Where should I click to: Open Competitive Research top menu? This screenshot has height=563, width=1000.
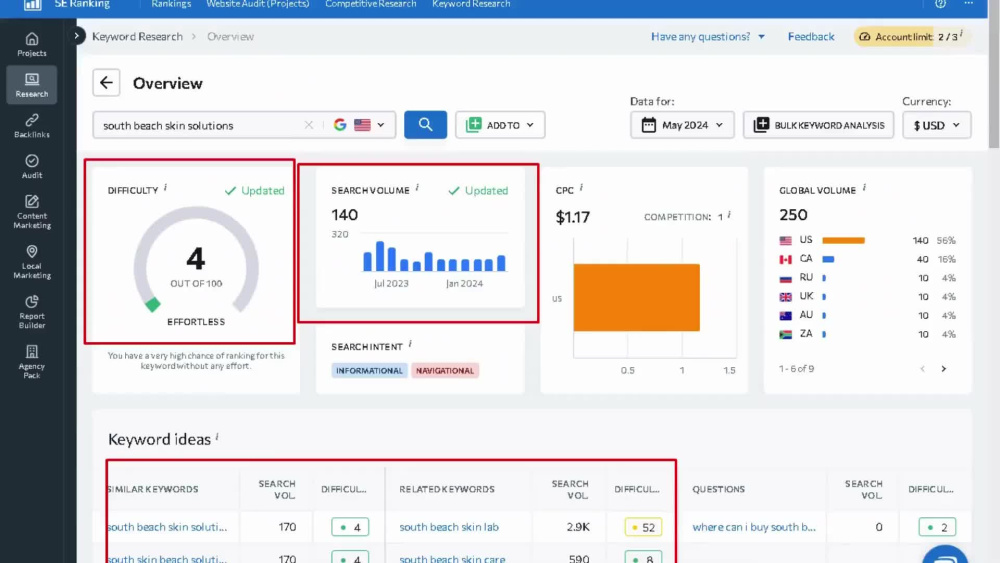371,4
